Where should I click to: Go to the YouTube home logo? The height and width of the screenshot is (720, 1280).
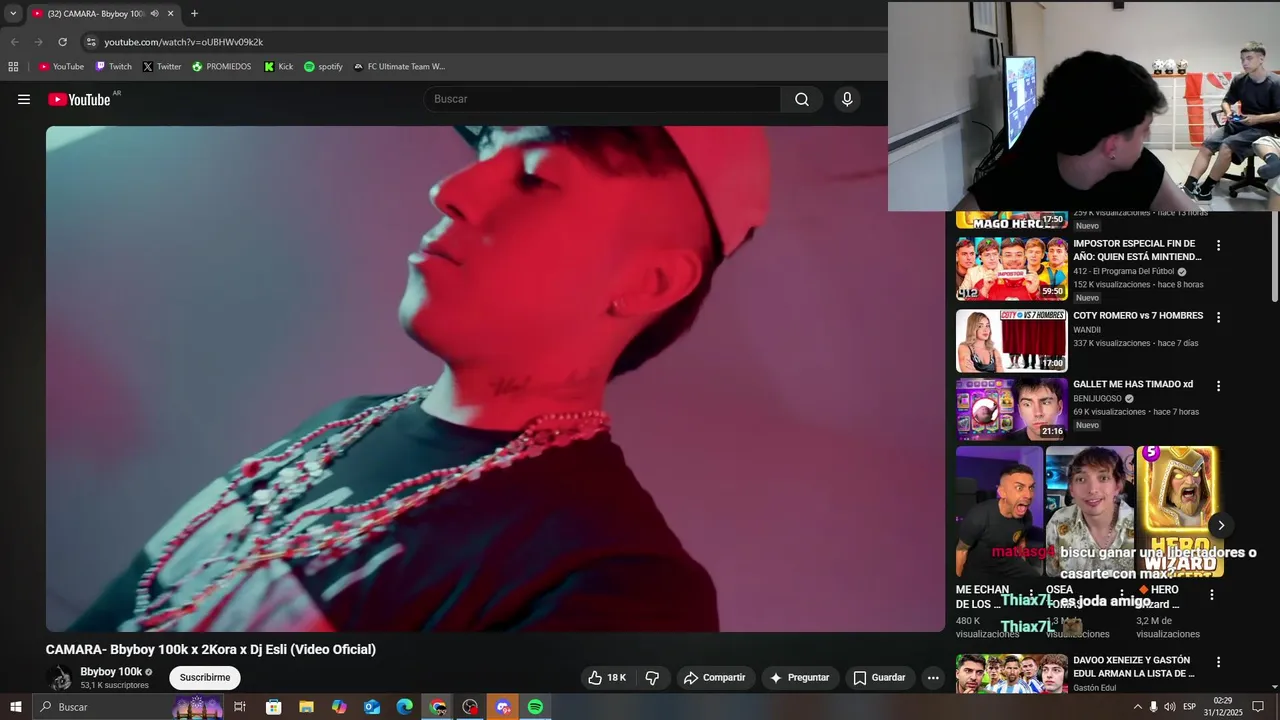(79, 99)
